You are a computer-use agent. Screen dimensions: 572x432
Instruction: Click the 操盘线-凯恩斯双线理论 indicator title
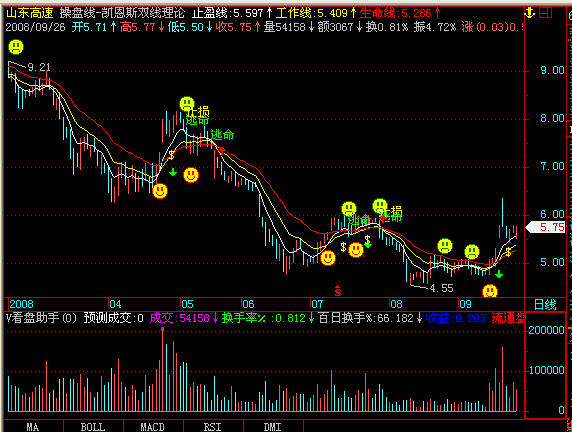point(122,14)
